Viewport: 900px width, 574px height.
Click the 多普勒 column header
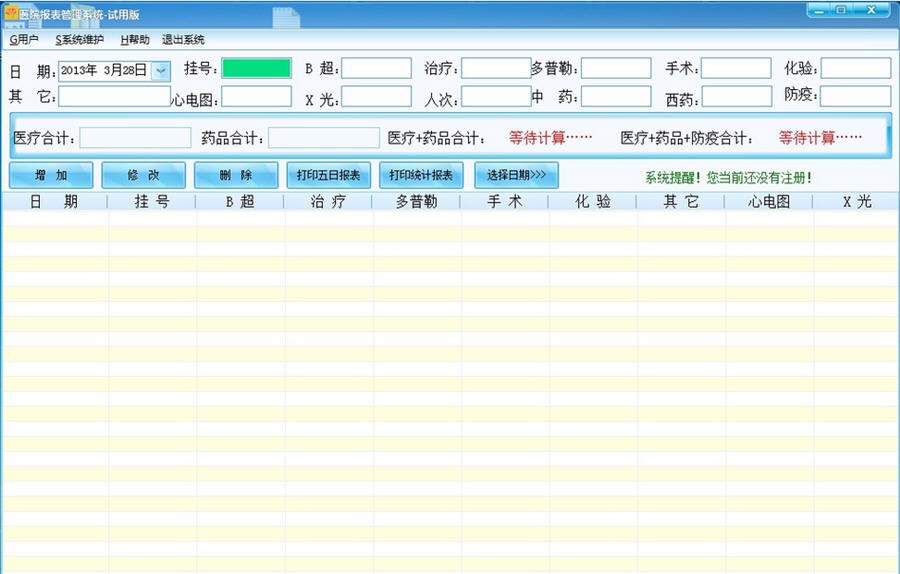(416, 201)
